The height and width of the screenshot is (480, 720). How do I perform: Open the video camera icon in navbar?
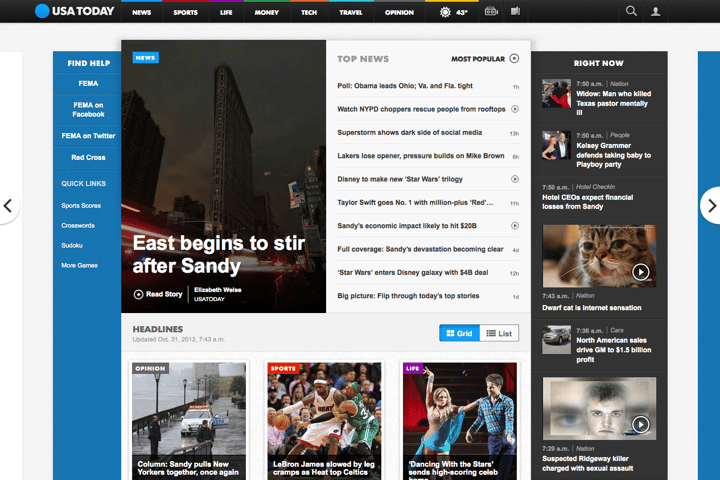pyautogui.click(x=491, y=11)
